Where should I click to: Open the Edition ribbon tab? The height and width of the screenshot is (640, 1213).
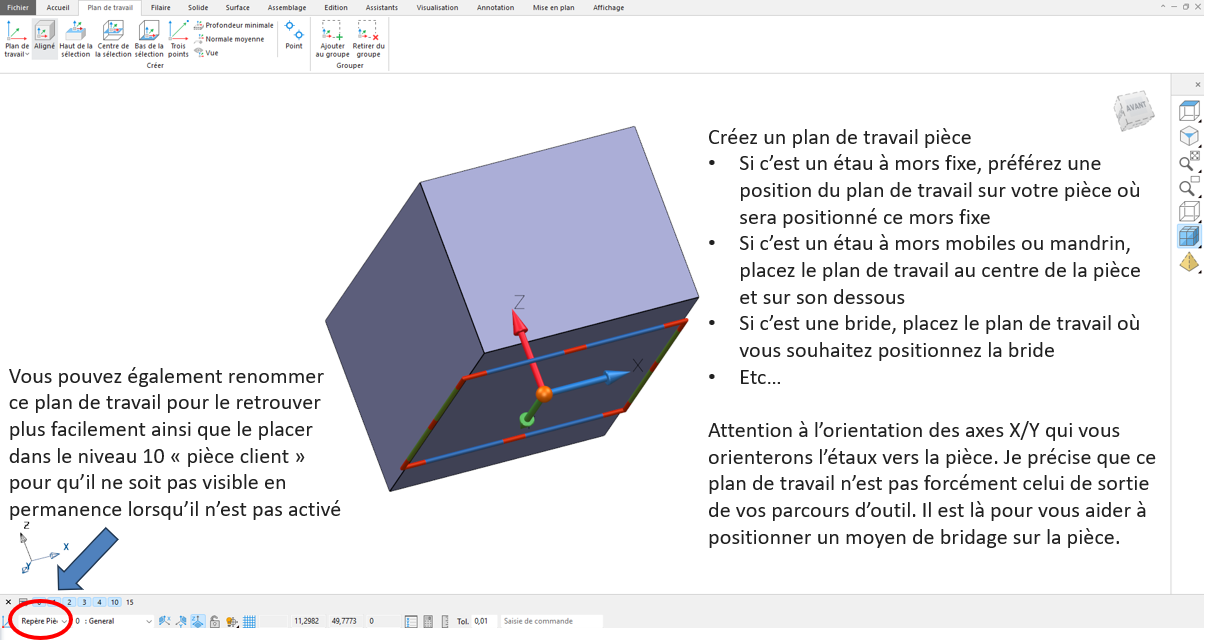336,7
